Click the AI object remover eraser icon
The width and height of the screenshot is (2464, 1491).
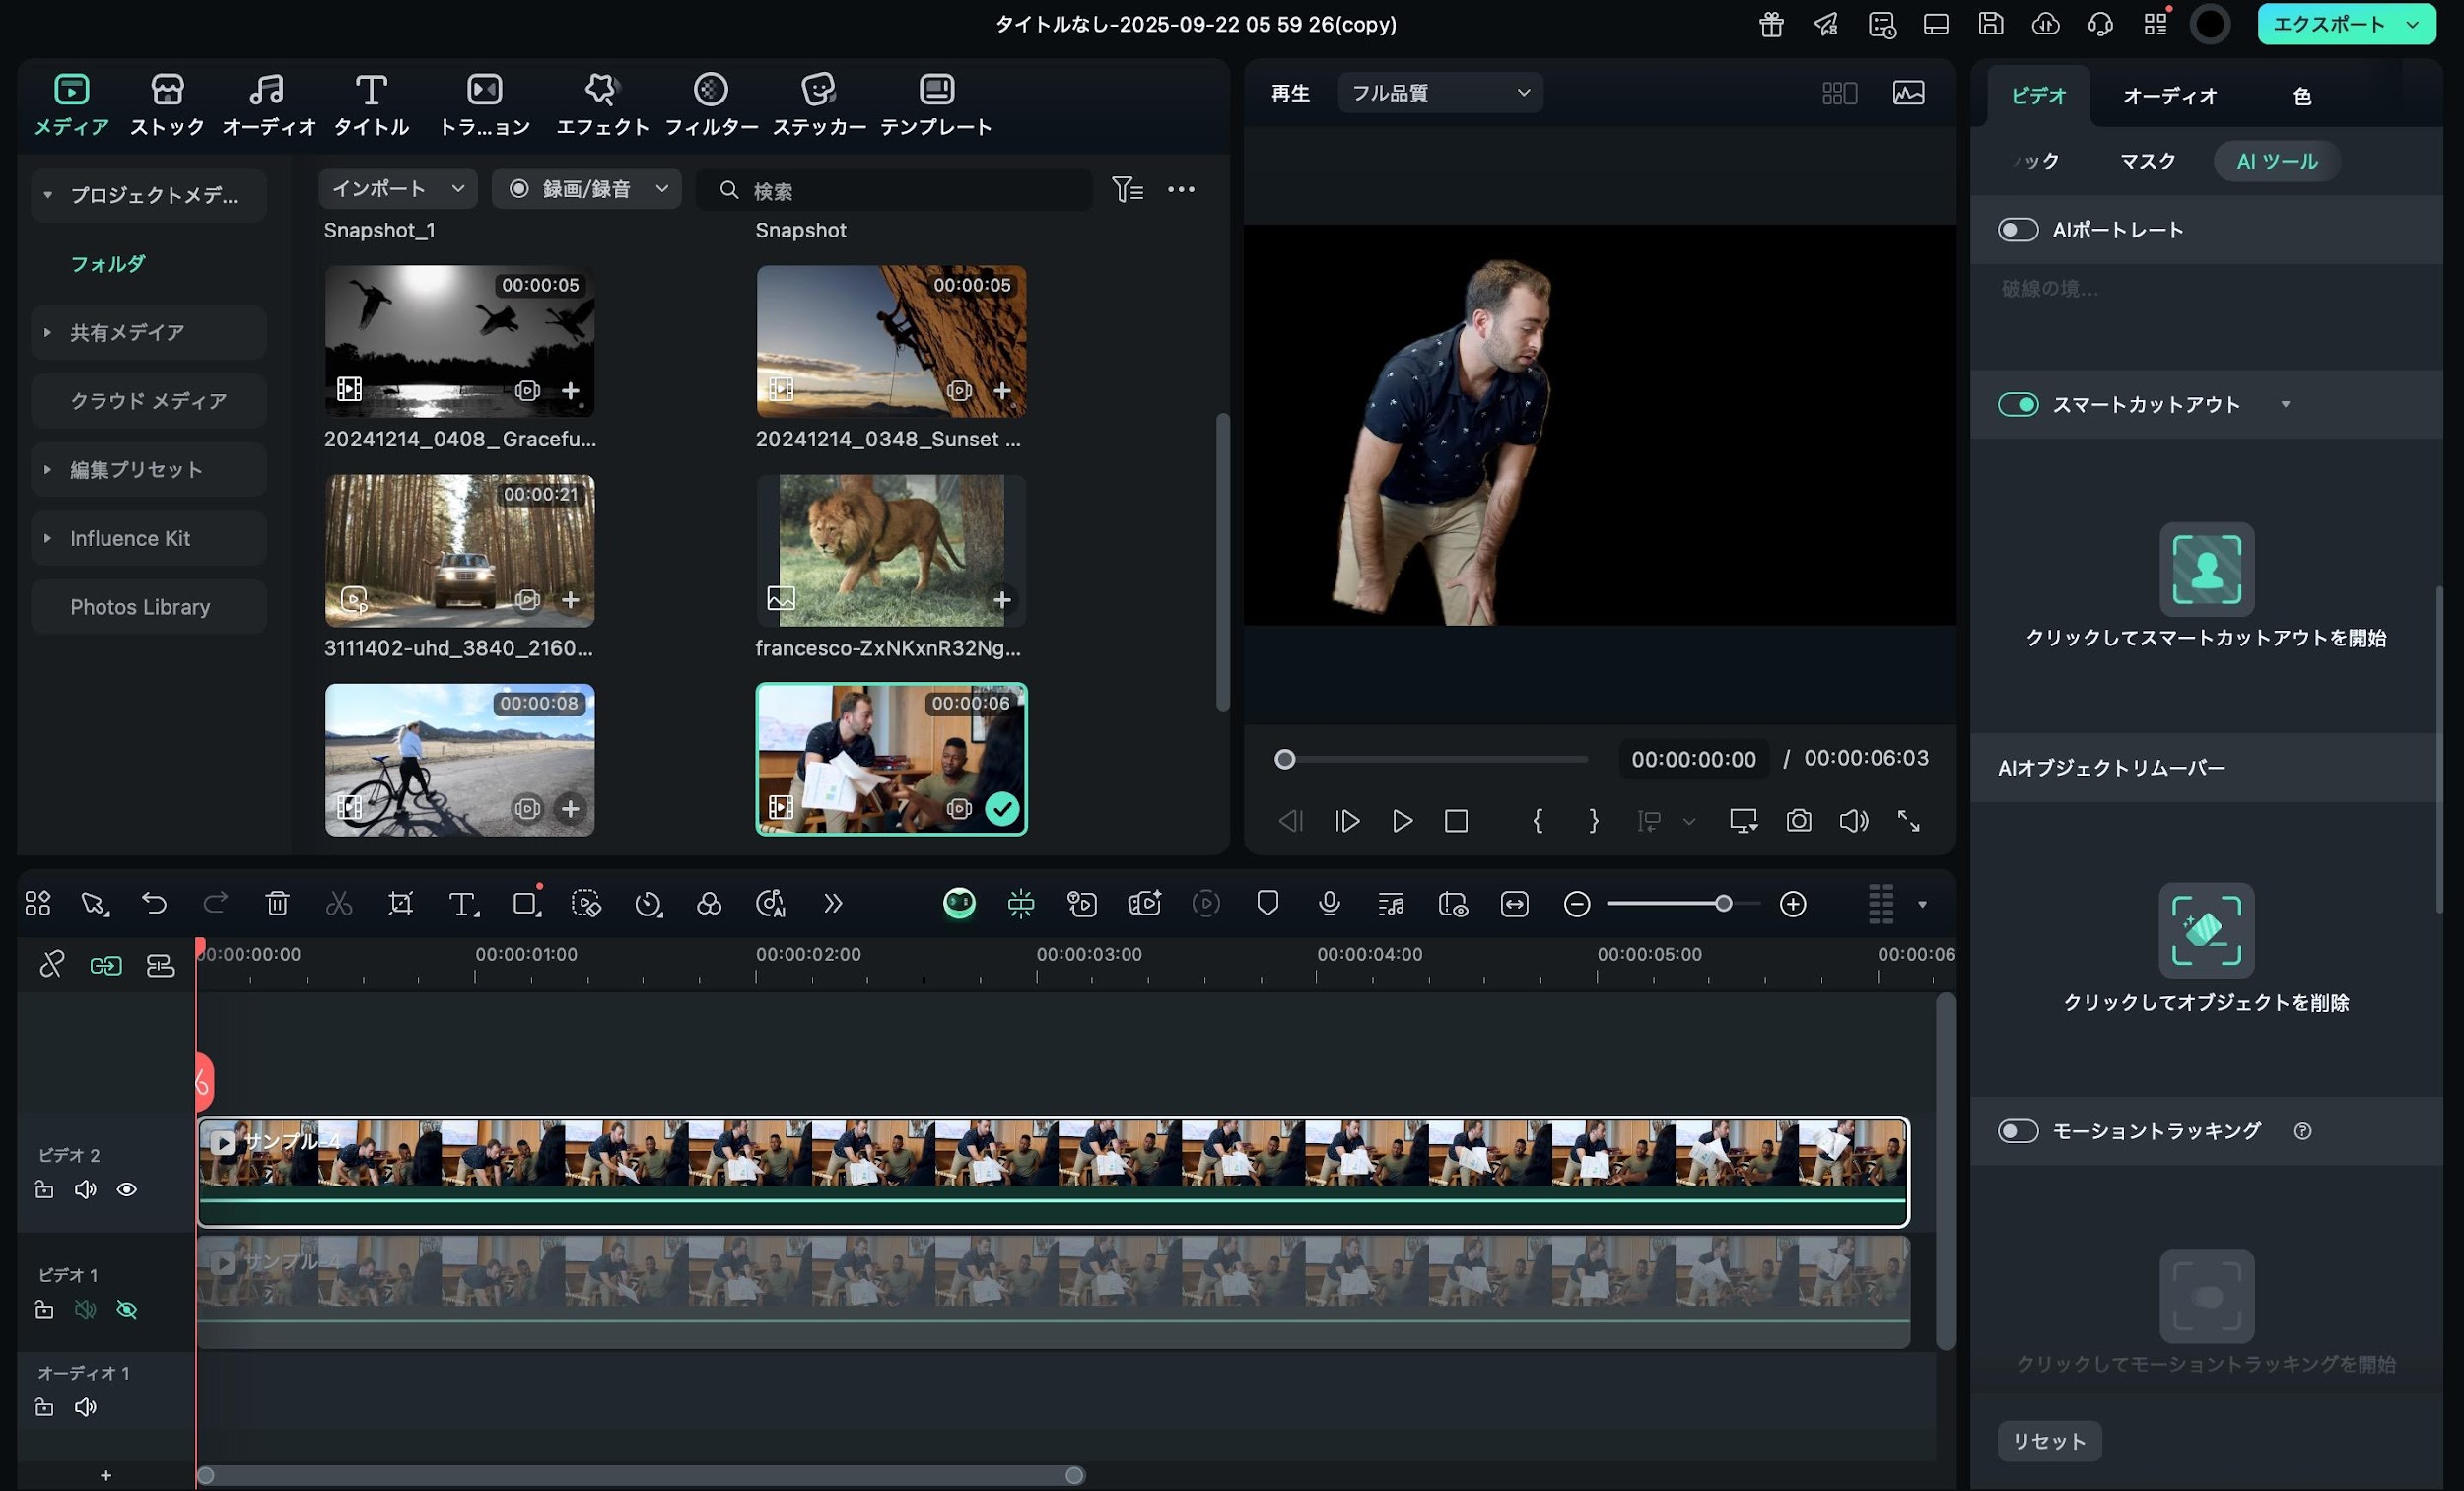pos(2206,930)
